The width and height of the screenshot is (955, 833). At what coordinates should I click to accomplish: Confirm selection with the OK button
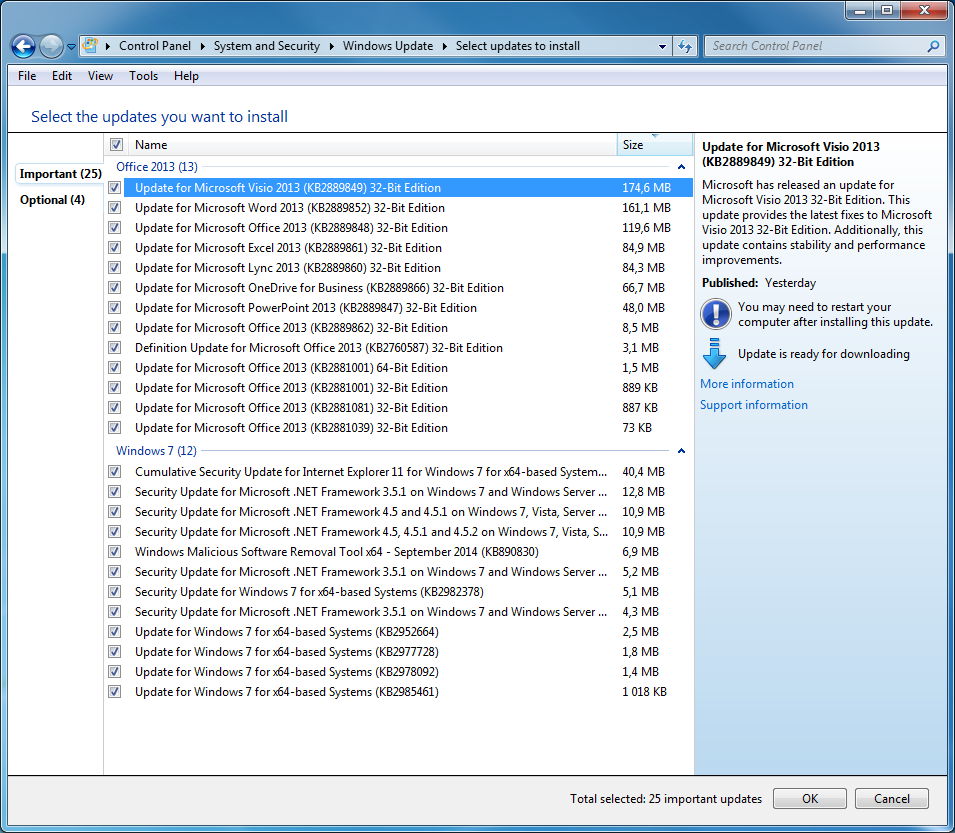pos(809,799)
